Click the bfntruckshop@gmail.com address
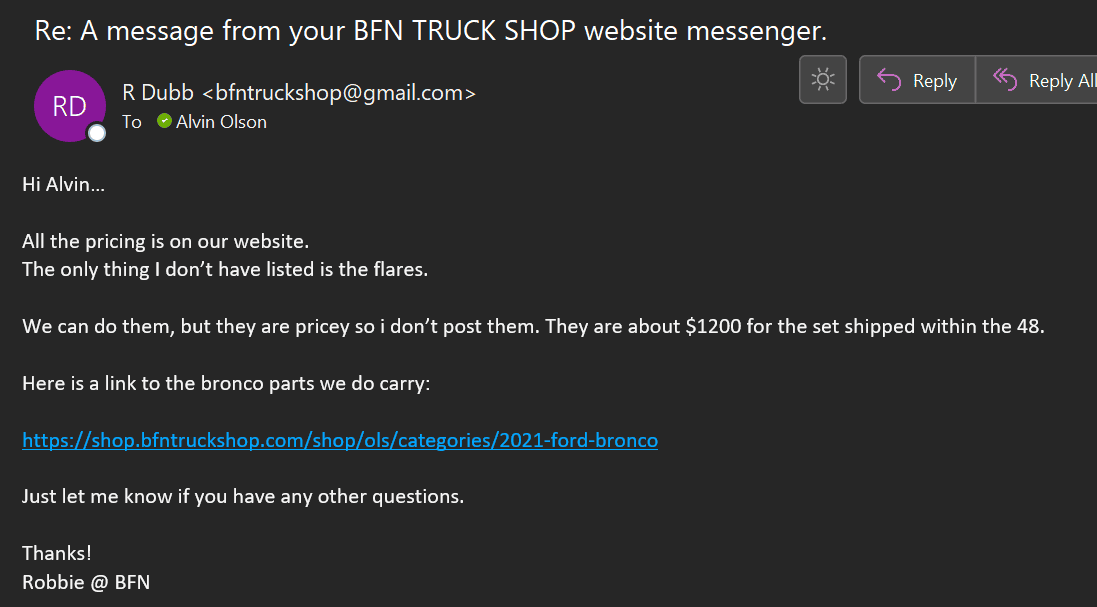 click(339, 92)
